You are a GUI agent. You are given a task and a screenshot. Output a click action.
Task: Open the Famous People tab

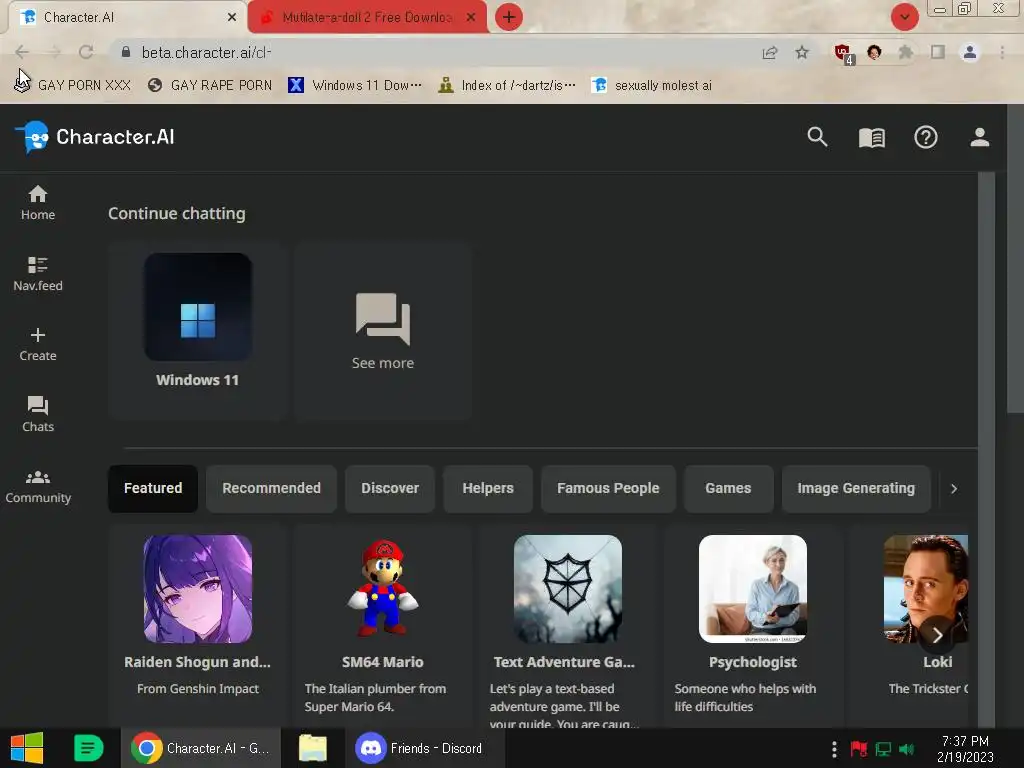click(608, 488)
